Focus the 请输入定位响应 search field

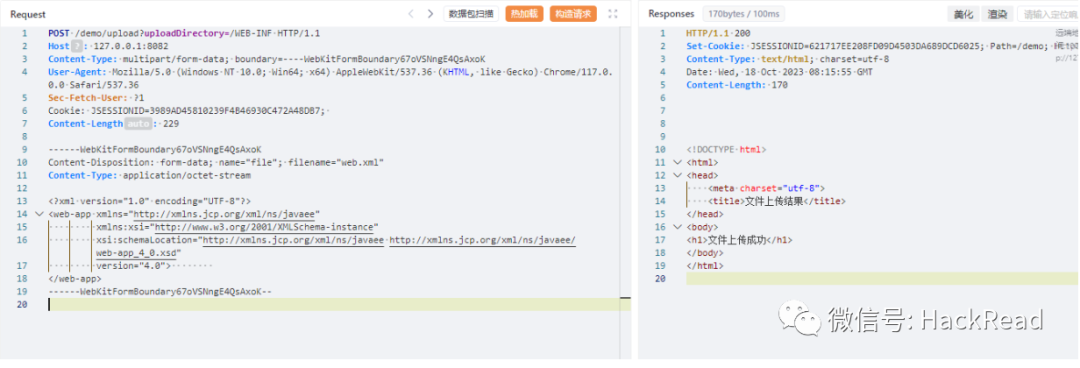[x=1048, y=14]
